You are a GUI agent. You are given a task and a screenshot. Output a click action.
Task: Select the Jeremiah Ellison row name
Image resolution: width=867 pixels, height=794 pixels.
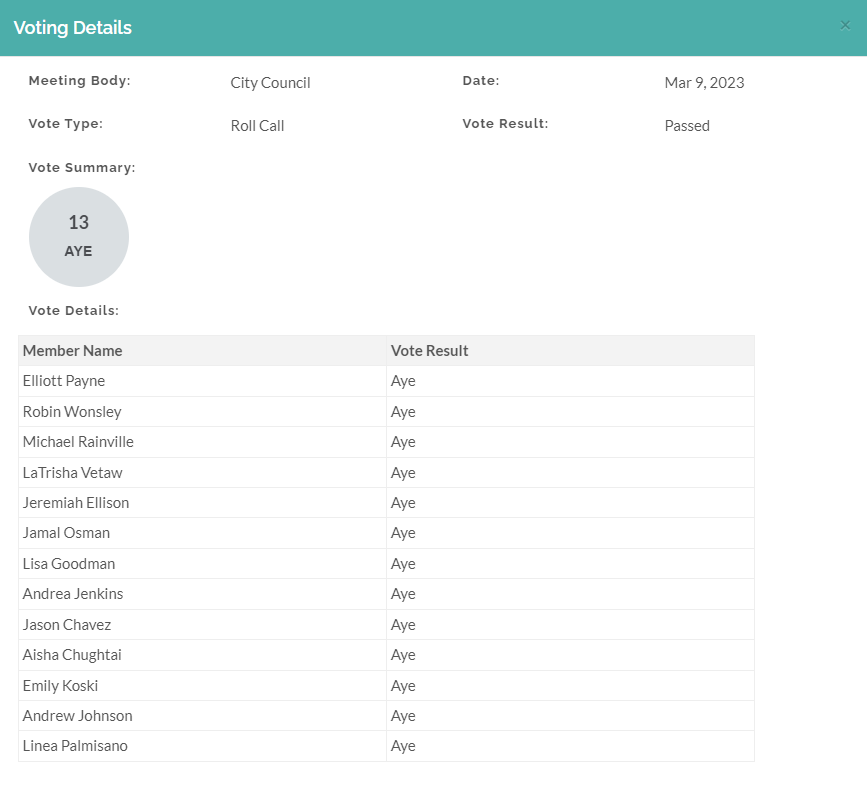[x=76, y=503]
